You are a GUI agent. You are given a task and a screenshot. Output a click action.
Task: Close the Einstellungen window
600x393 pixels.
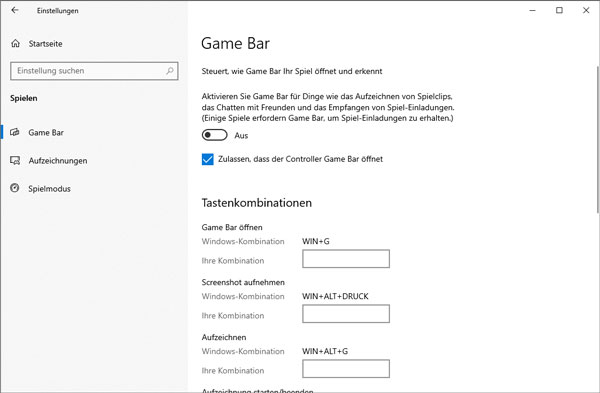586,10
